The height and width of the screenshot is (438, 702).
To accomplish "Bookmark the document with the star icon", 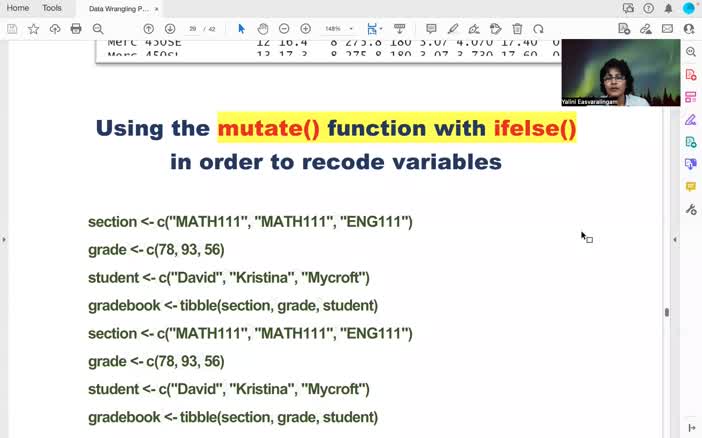I will point(33,29).
